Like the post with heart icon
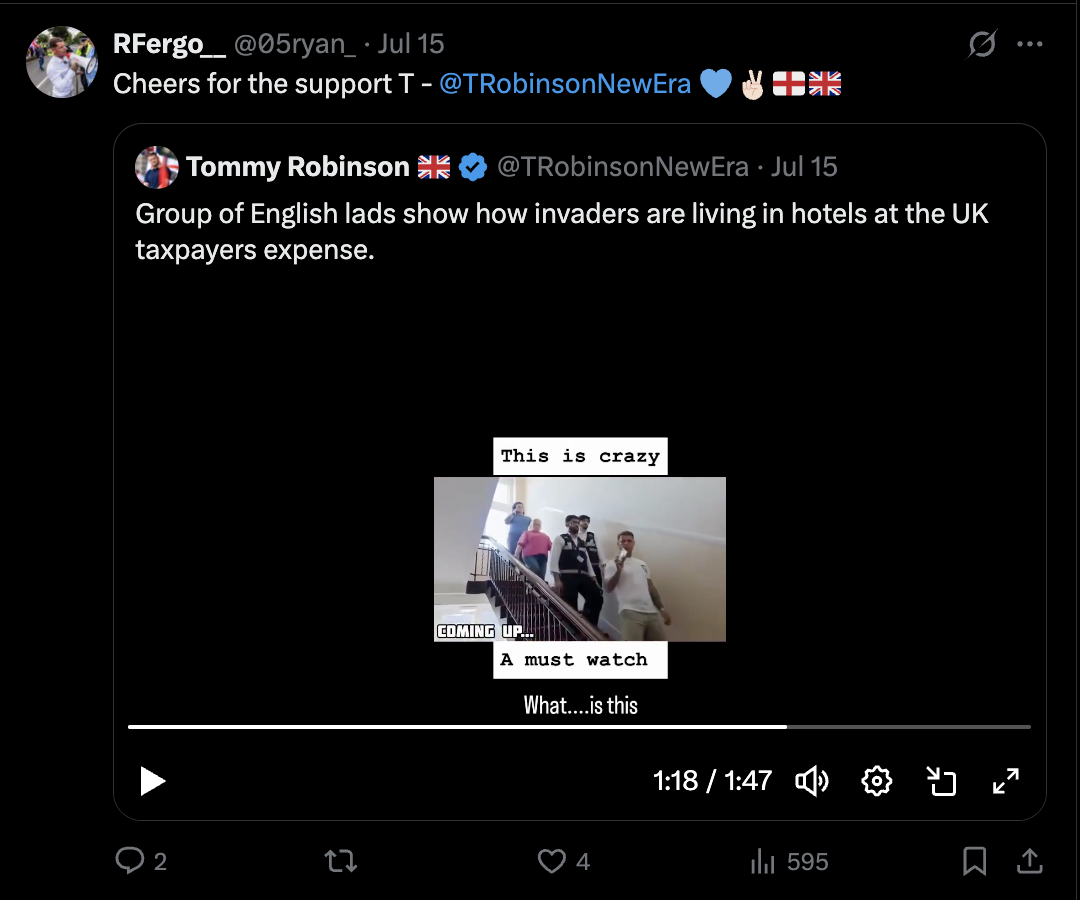The image size is (1080, 900). pyautogui.click(x=552, y=861)
